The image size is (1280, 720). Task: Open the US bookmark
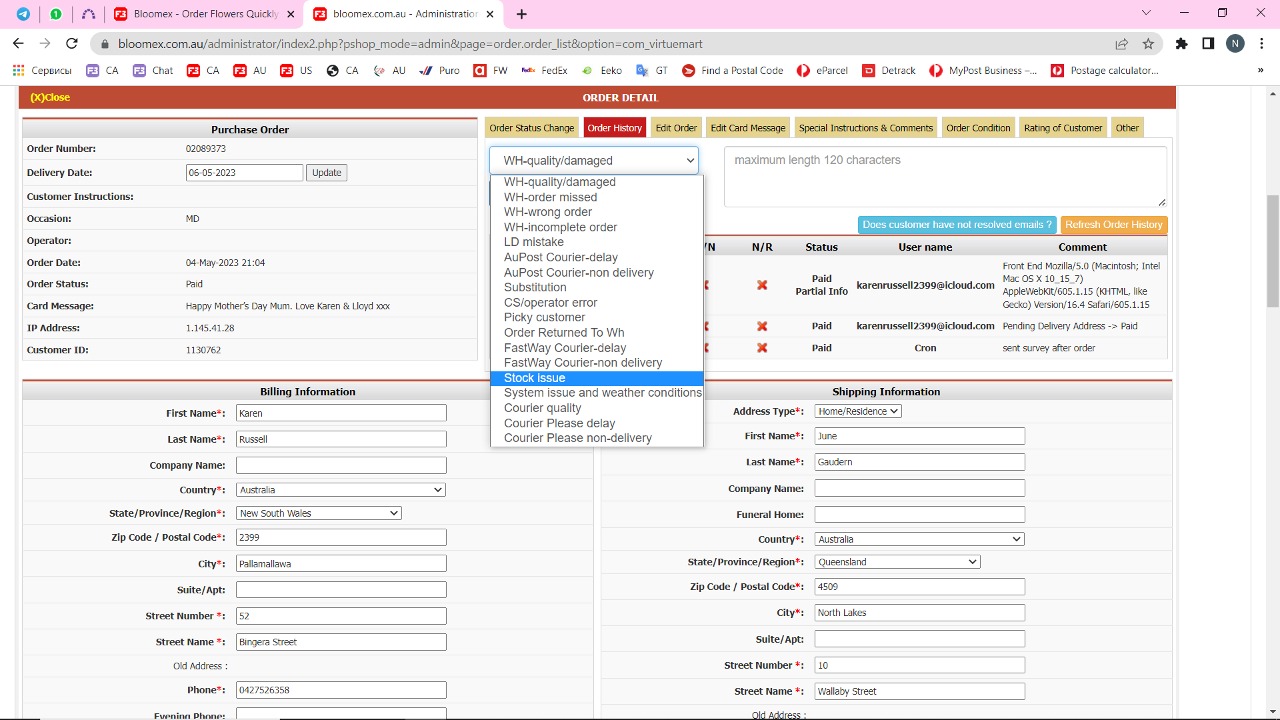(296, 71)
